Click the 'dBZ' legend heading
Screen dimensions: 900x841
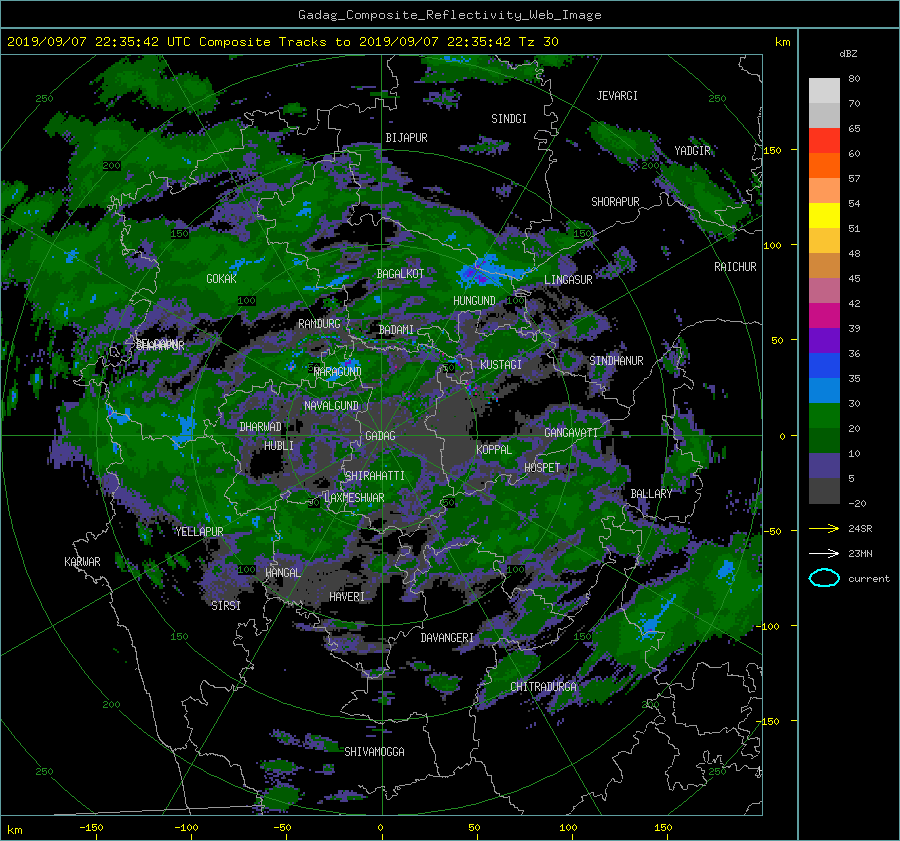pyautogui.click(x=848, y=54)
